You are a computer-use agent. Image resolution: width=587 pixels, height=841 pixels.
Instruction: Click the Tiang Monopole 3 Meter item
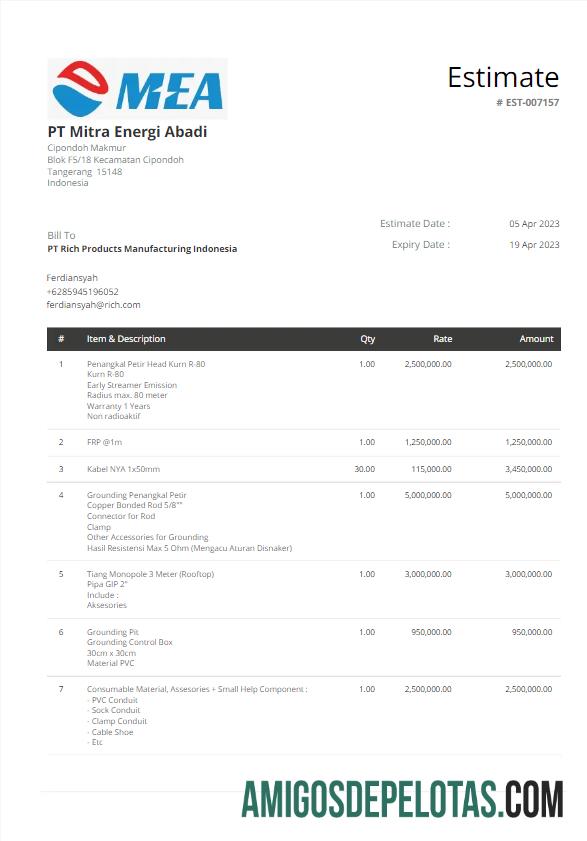pyautogui.click(x=150, y=574)
